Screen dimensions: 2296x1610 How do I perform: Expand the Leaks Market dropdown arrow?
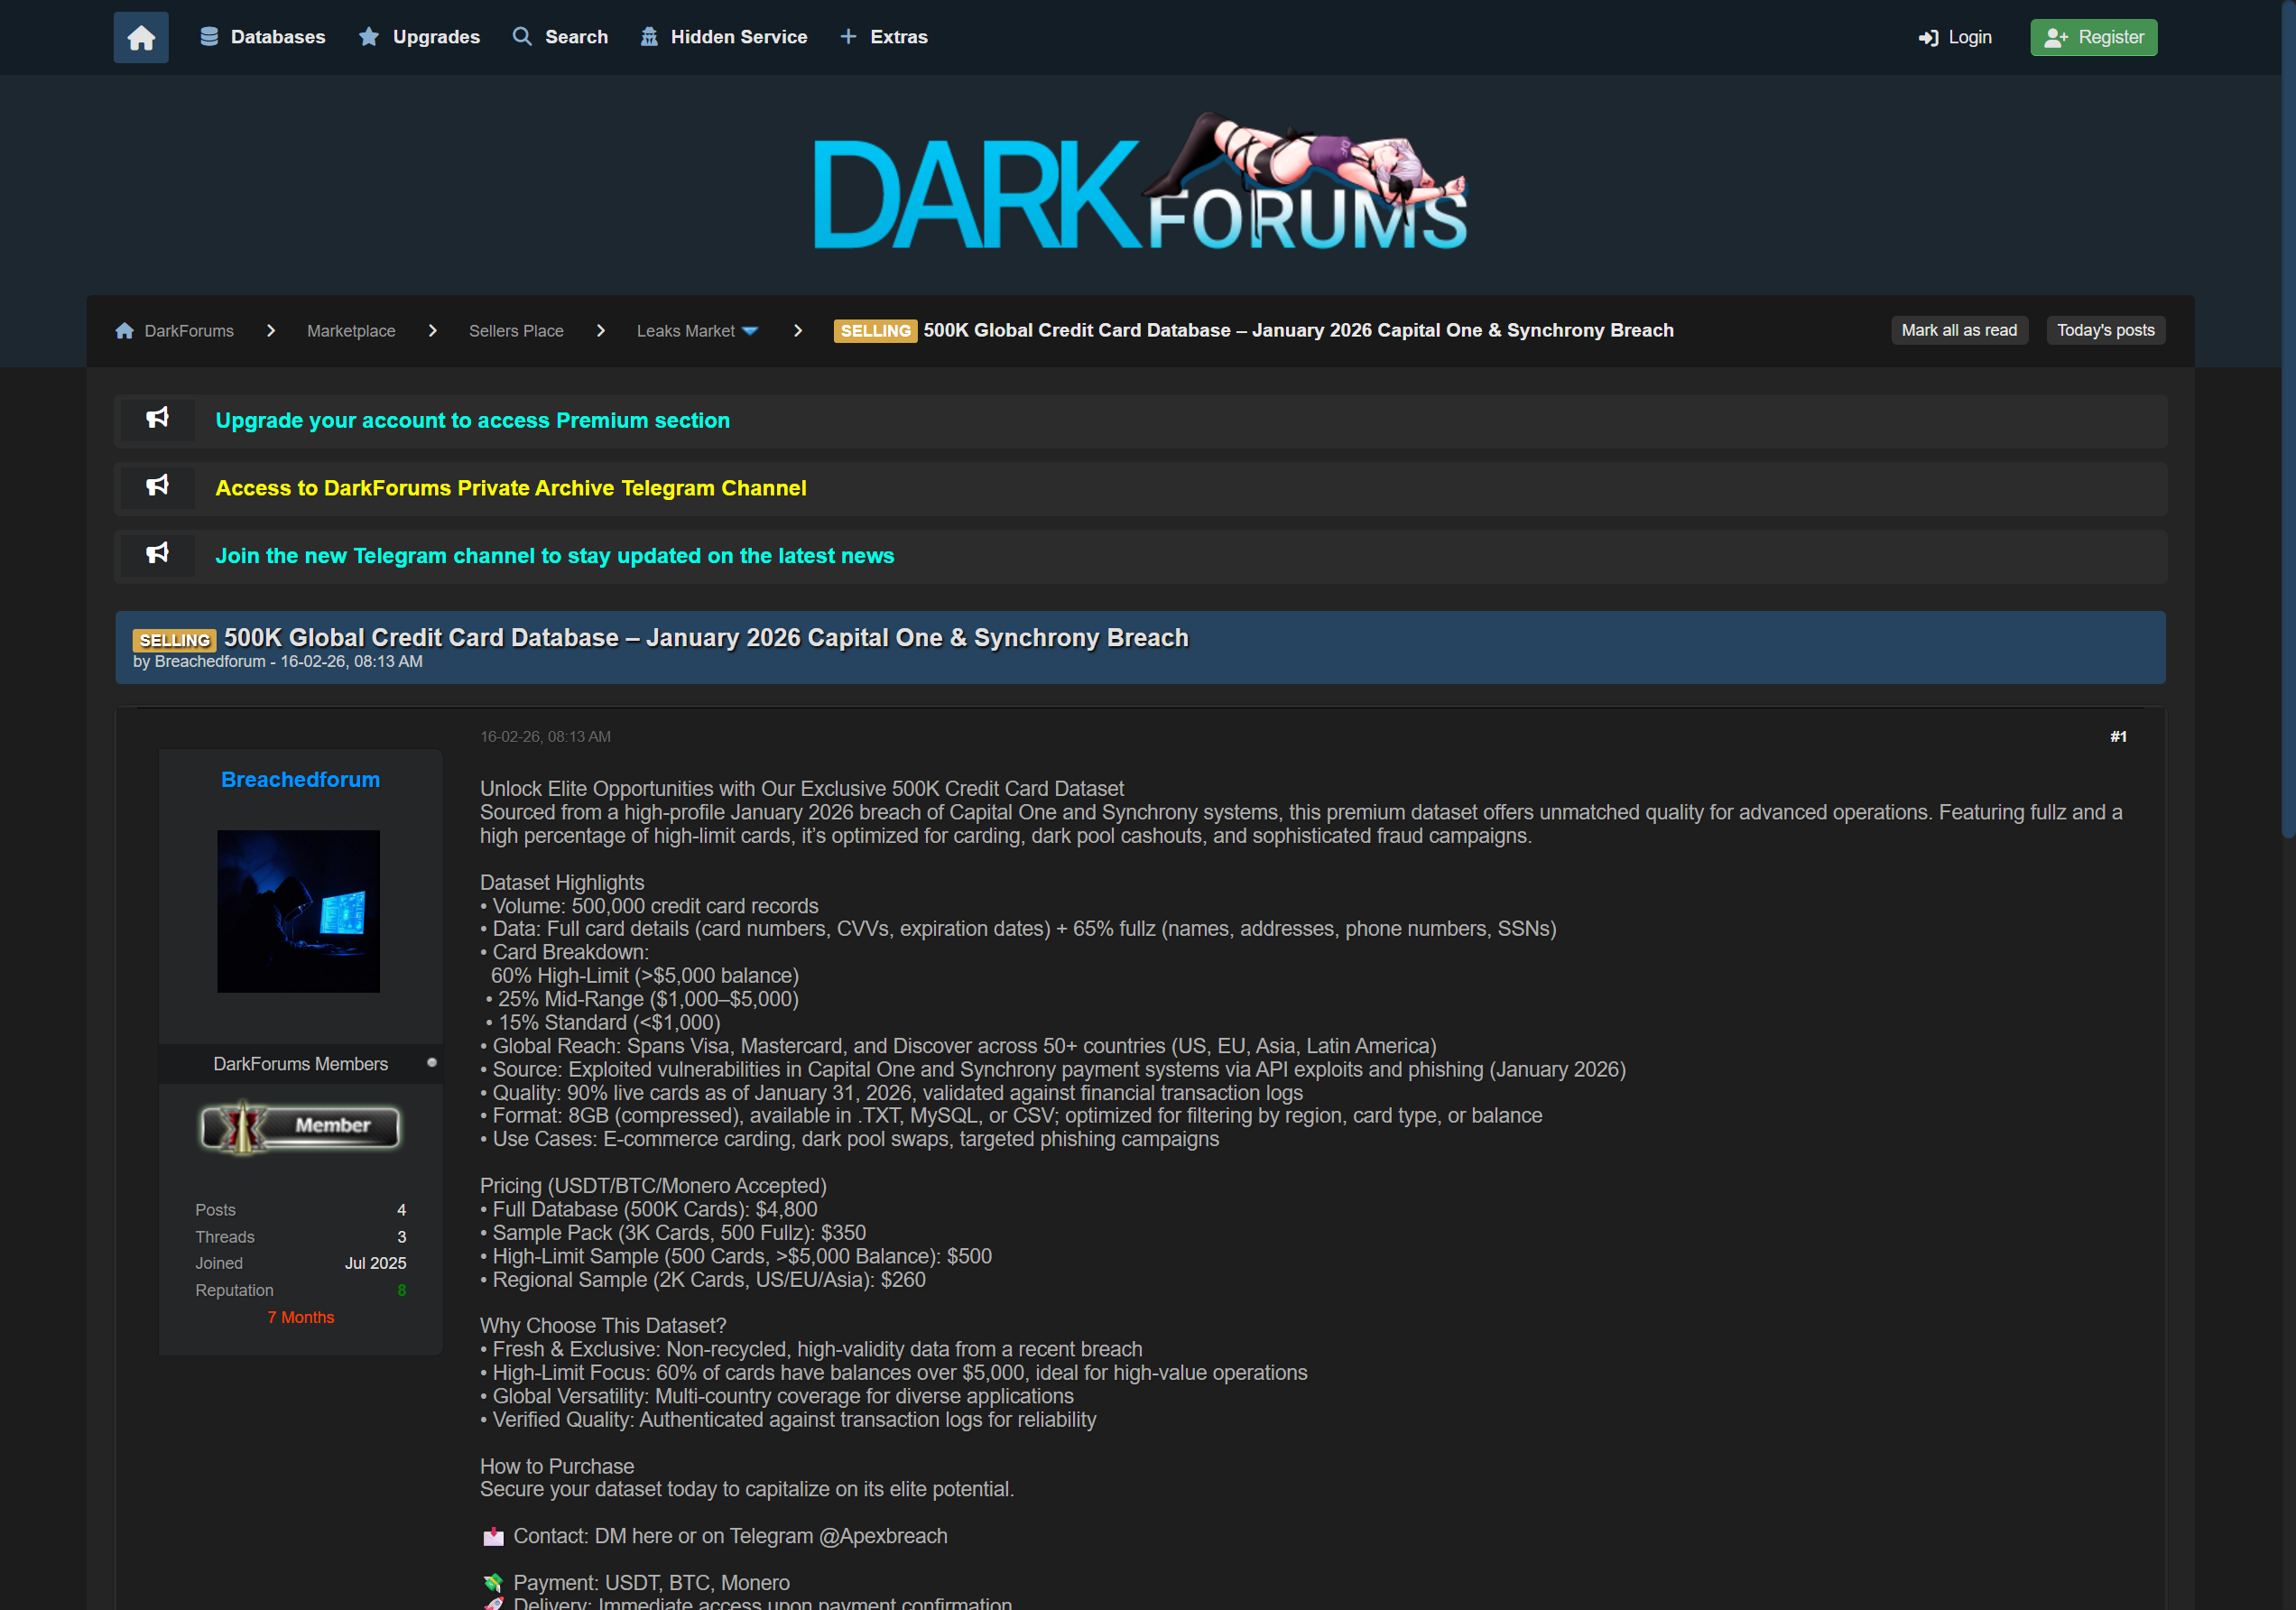pyautogui.click(x=751, y=331)
